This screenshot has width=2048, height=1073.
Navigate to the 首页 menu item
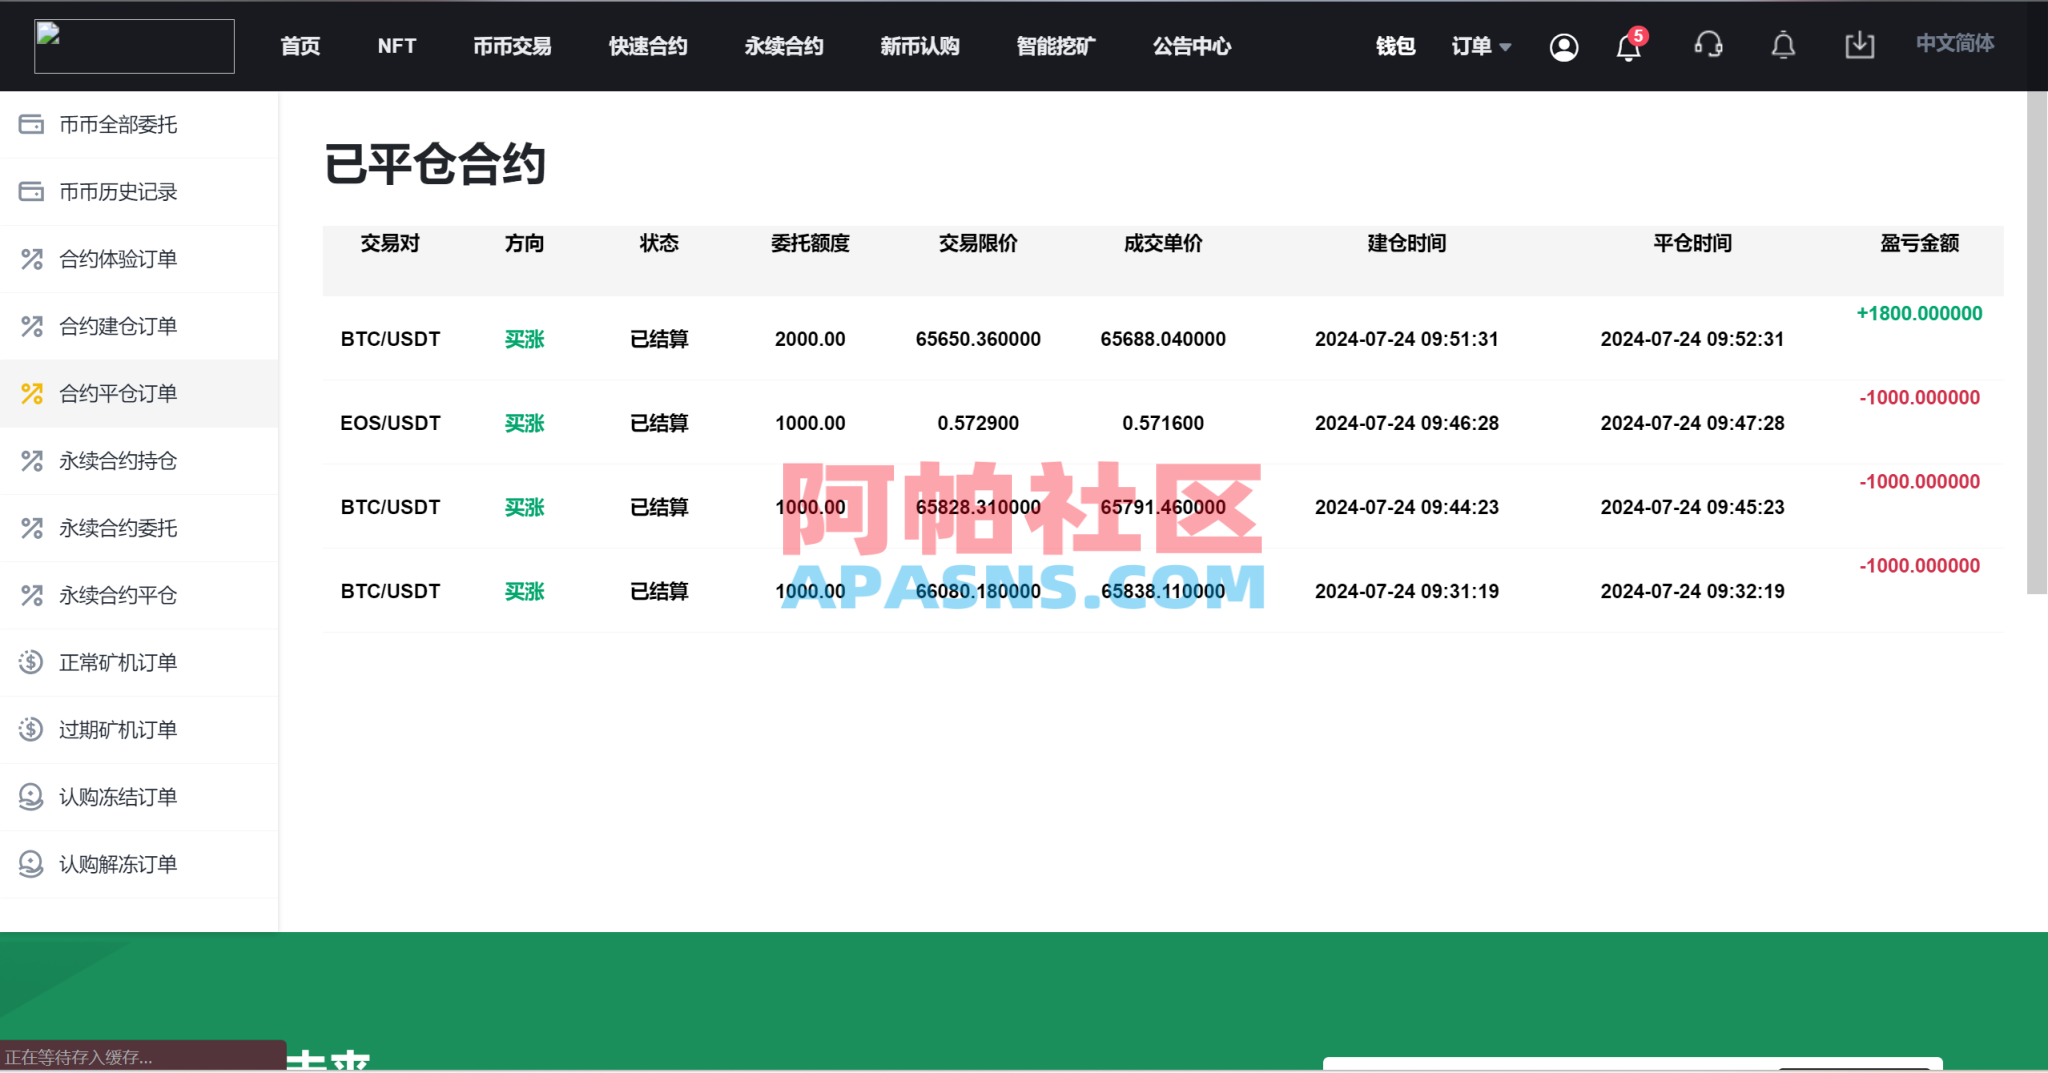coord(300,46)
